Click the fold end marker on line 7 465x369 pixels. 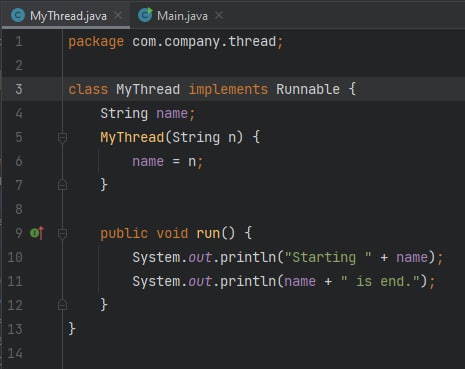pyautogui.click(x=62, y=184)
